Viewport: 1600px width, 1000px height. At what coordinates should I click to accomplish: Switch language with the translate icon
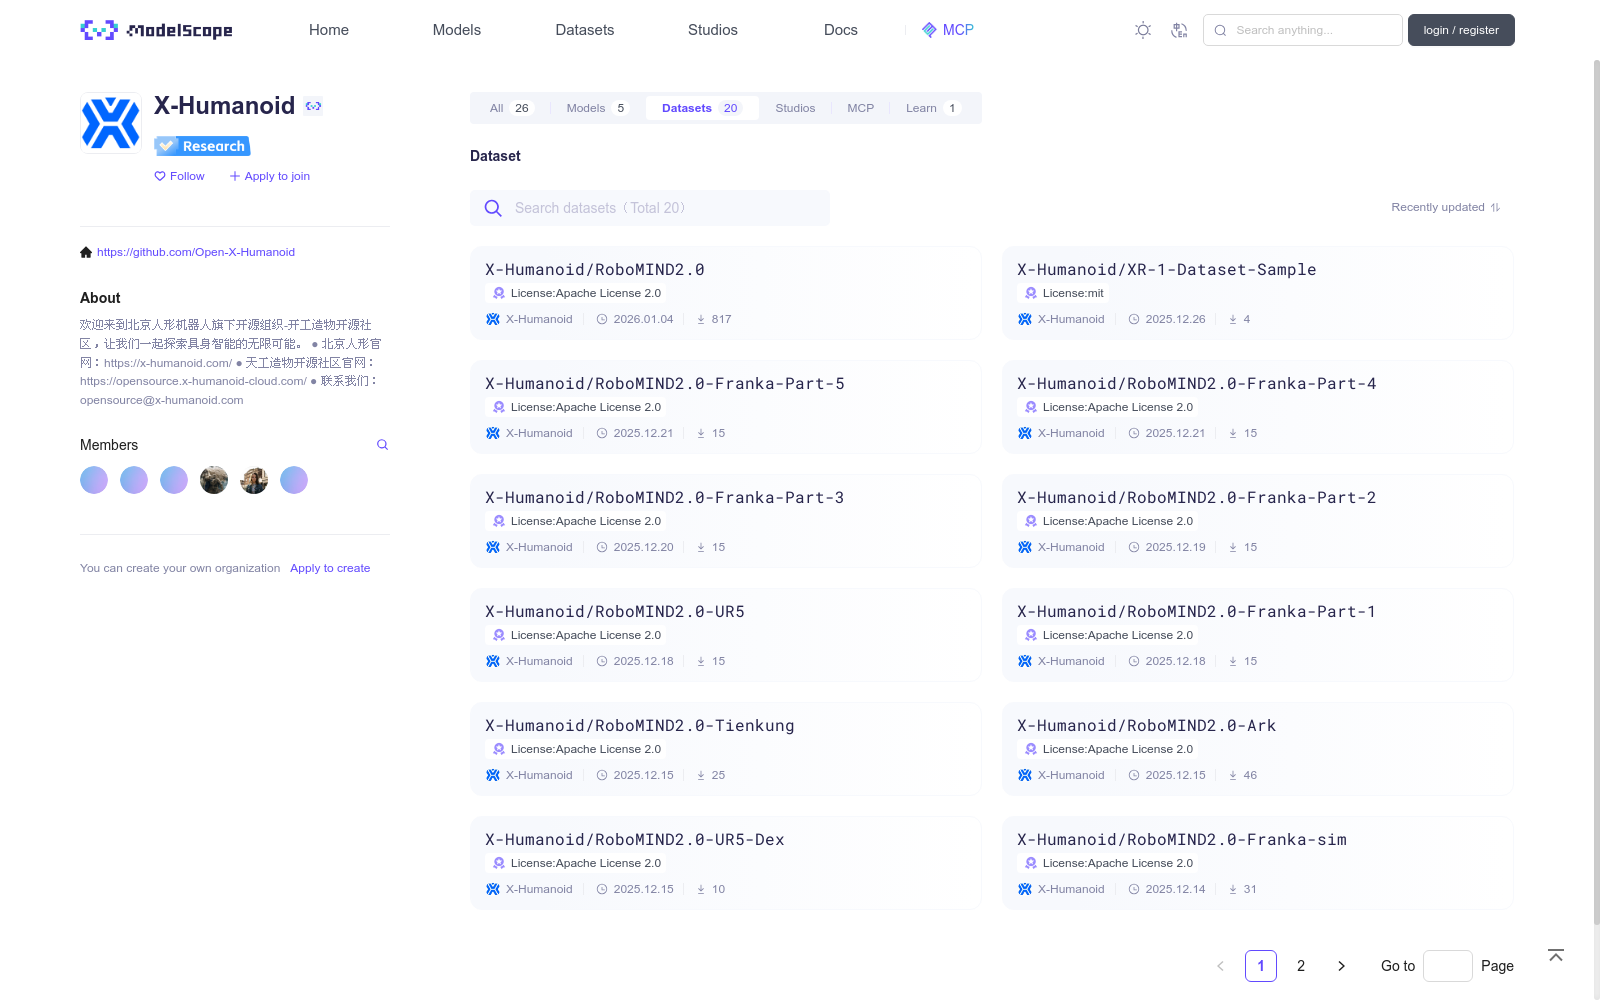click(1179, 30)
